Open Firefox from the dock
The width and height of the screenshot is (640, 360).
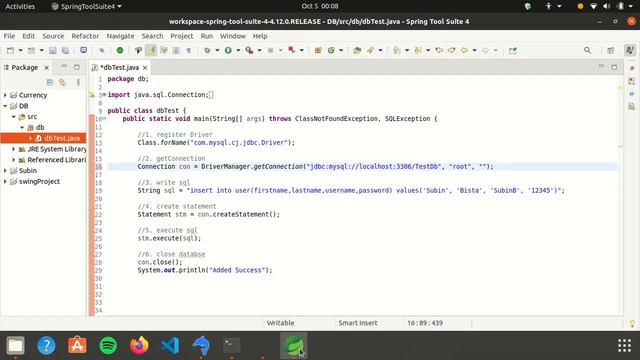(139, 345)
